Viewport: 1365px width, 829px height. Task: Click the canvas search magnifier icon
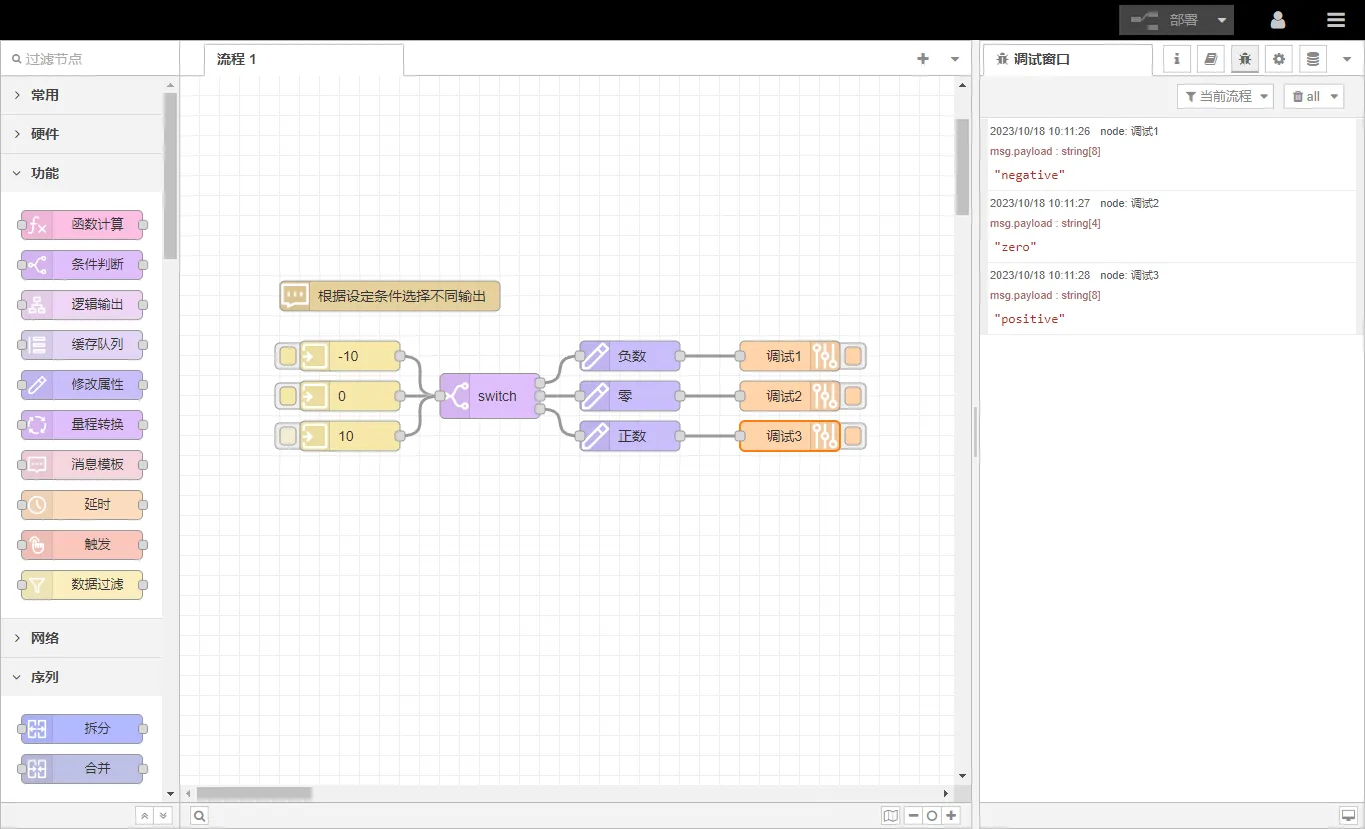[x=199, y=816]
